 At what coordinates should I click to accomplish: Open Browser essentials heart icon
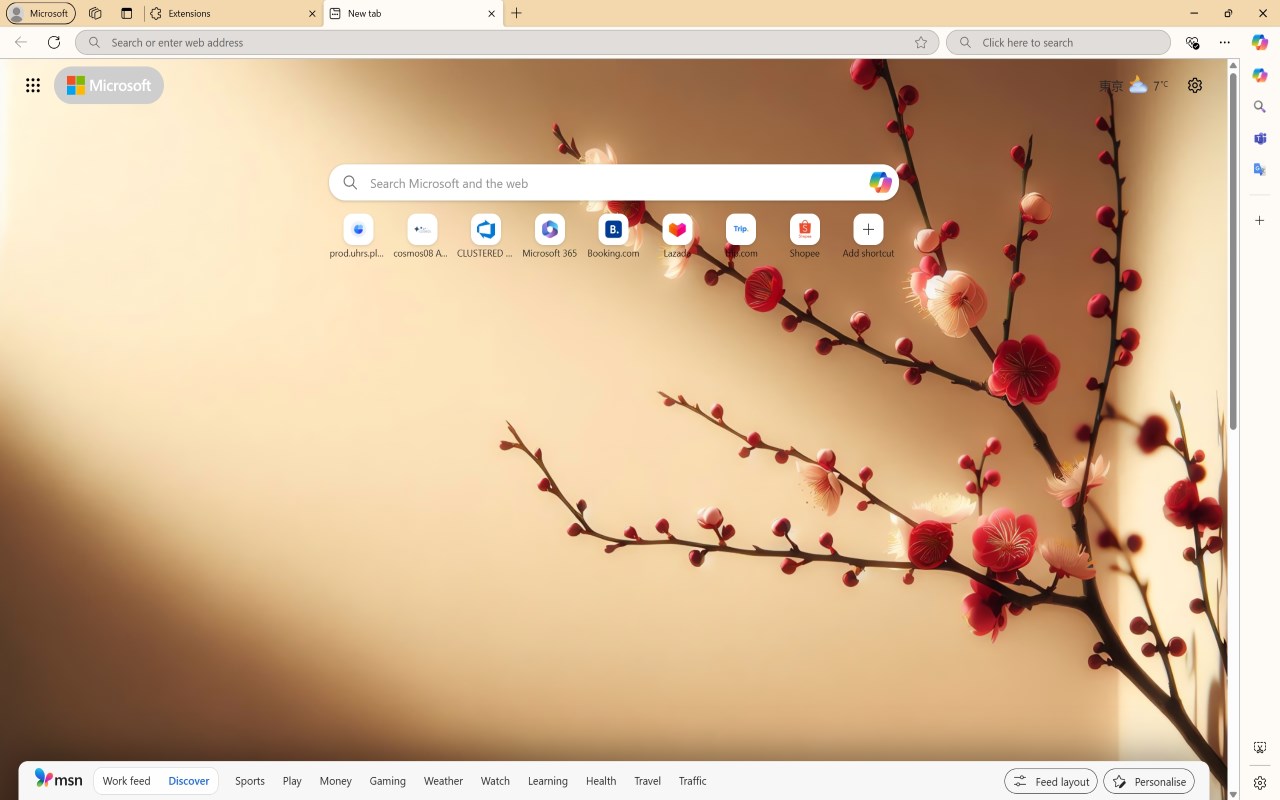coord(1192,42)
